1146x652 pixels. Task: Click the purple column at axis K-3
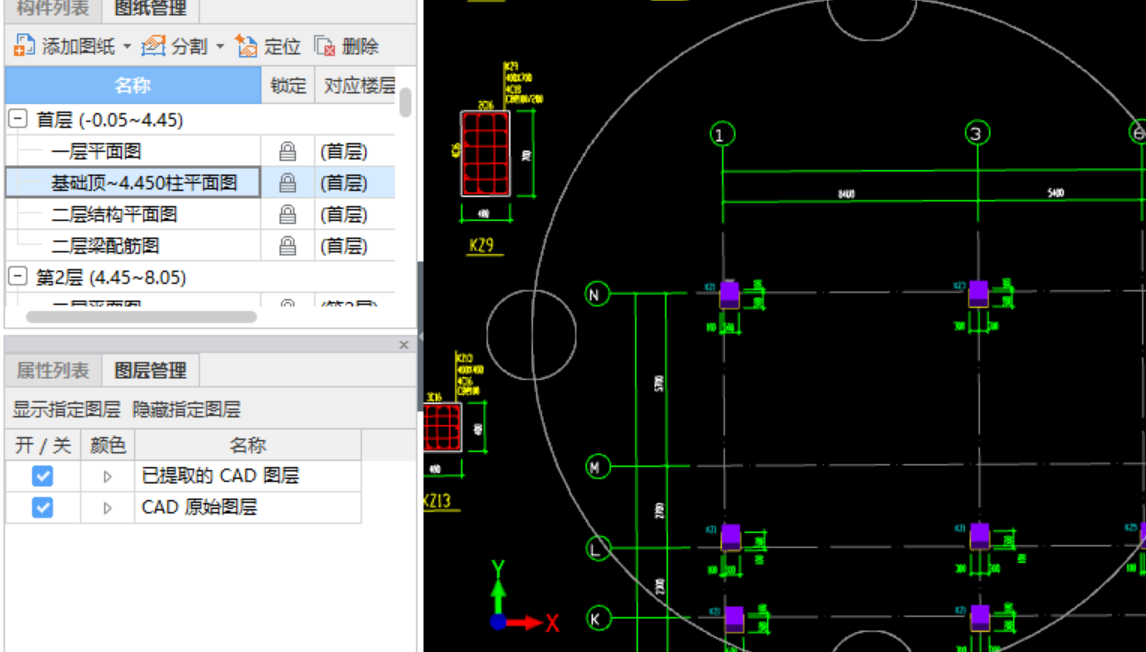pos(980,618)
